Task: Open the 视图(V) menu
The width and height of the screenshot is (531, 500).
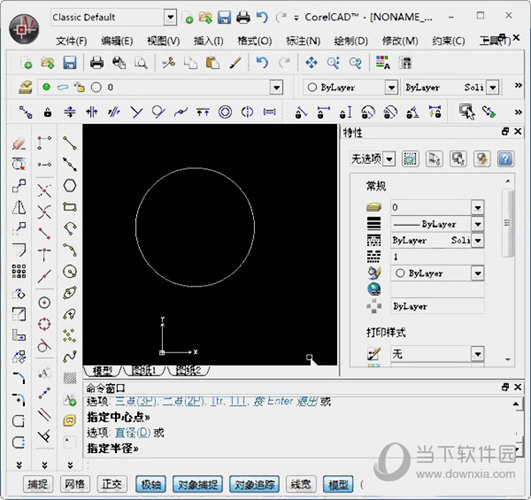Action: point(163,41)
